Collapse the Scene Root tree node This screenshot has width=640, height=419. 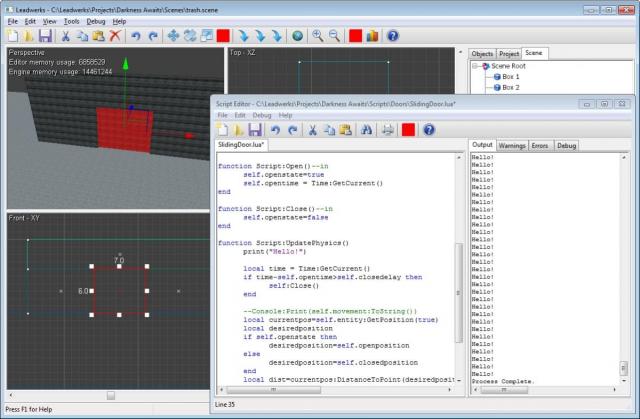(x=476, y=65)
